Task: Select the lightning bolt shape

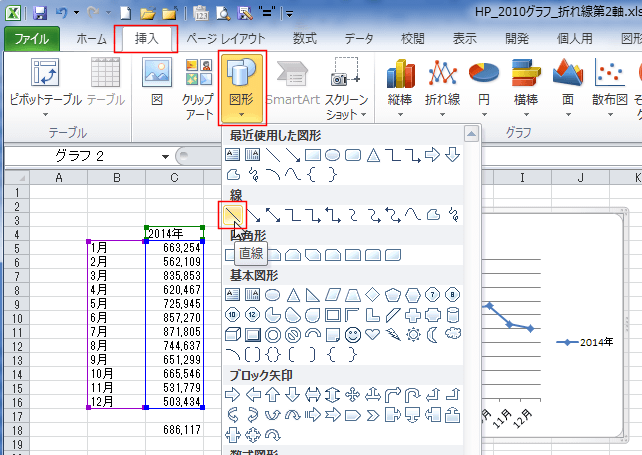Action: pos(392,333)
